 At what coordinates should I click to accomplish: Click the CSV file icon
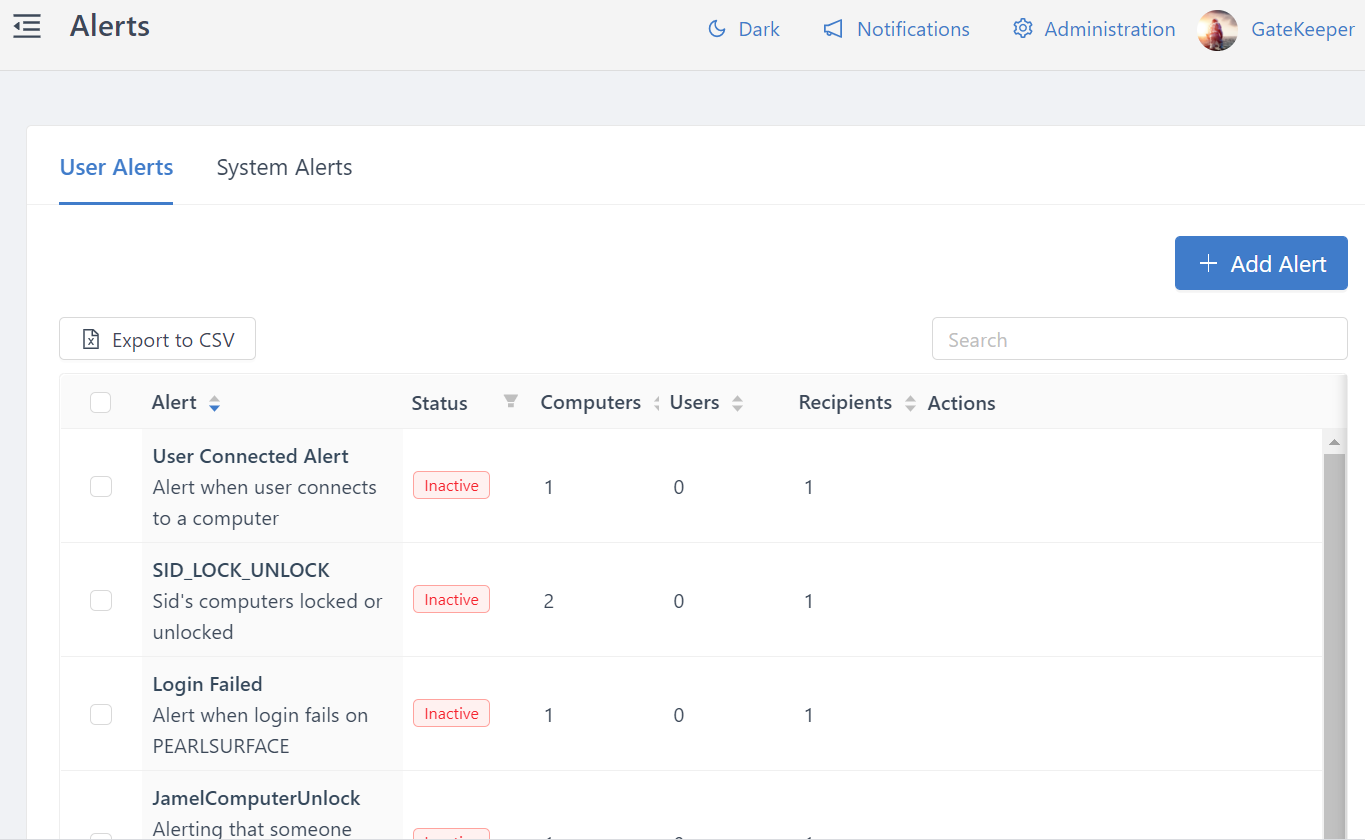(x=91, y=340)
